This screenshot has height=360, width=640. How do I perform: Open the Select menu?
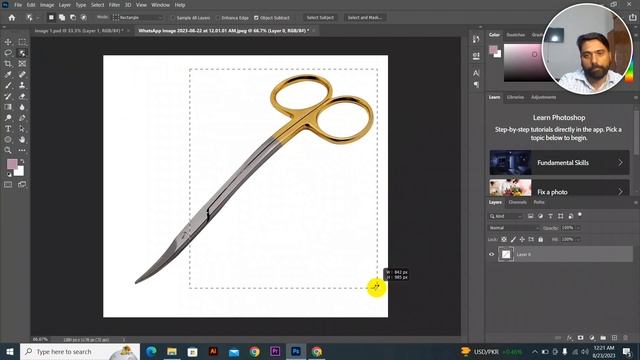coord(97,5)
